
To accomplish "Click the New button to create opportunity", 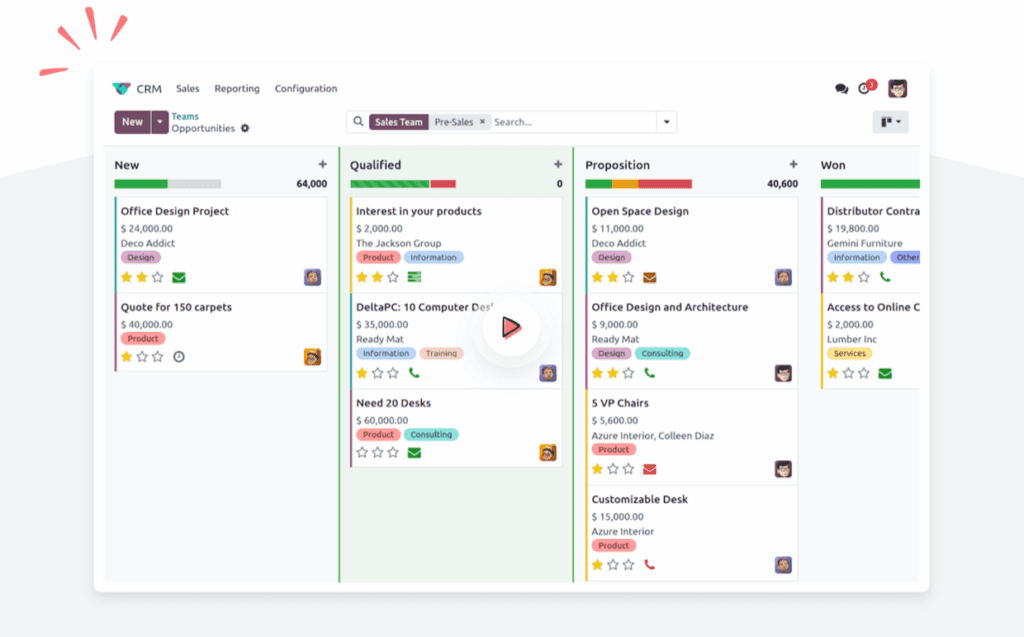I will 132,121.
